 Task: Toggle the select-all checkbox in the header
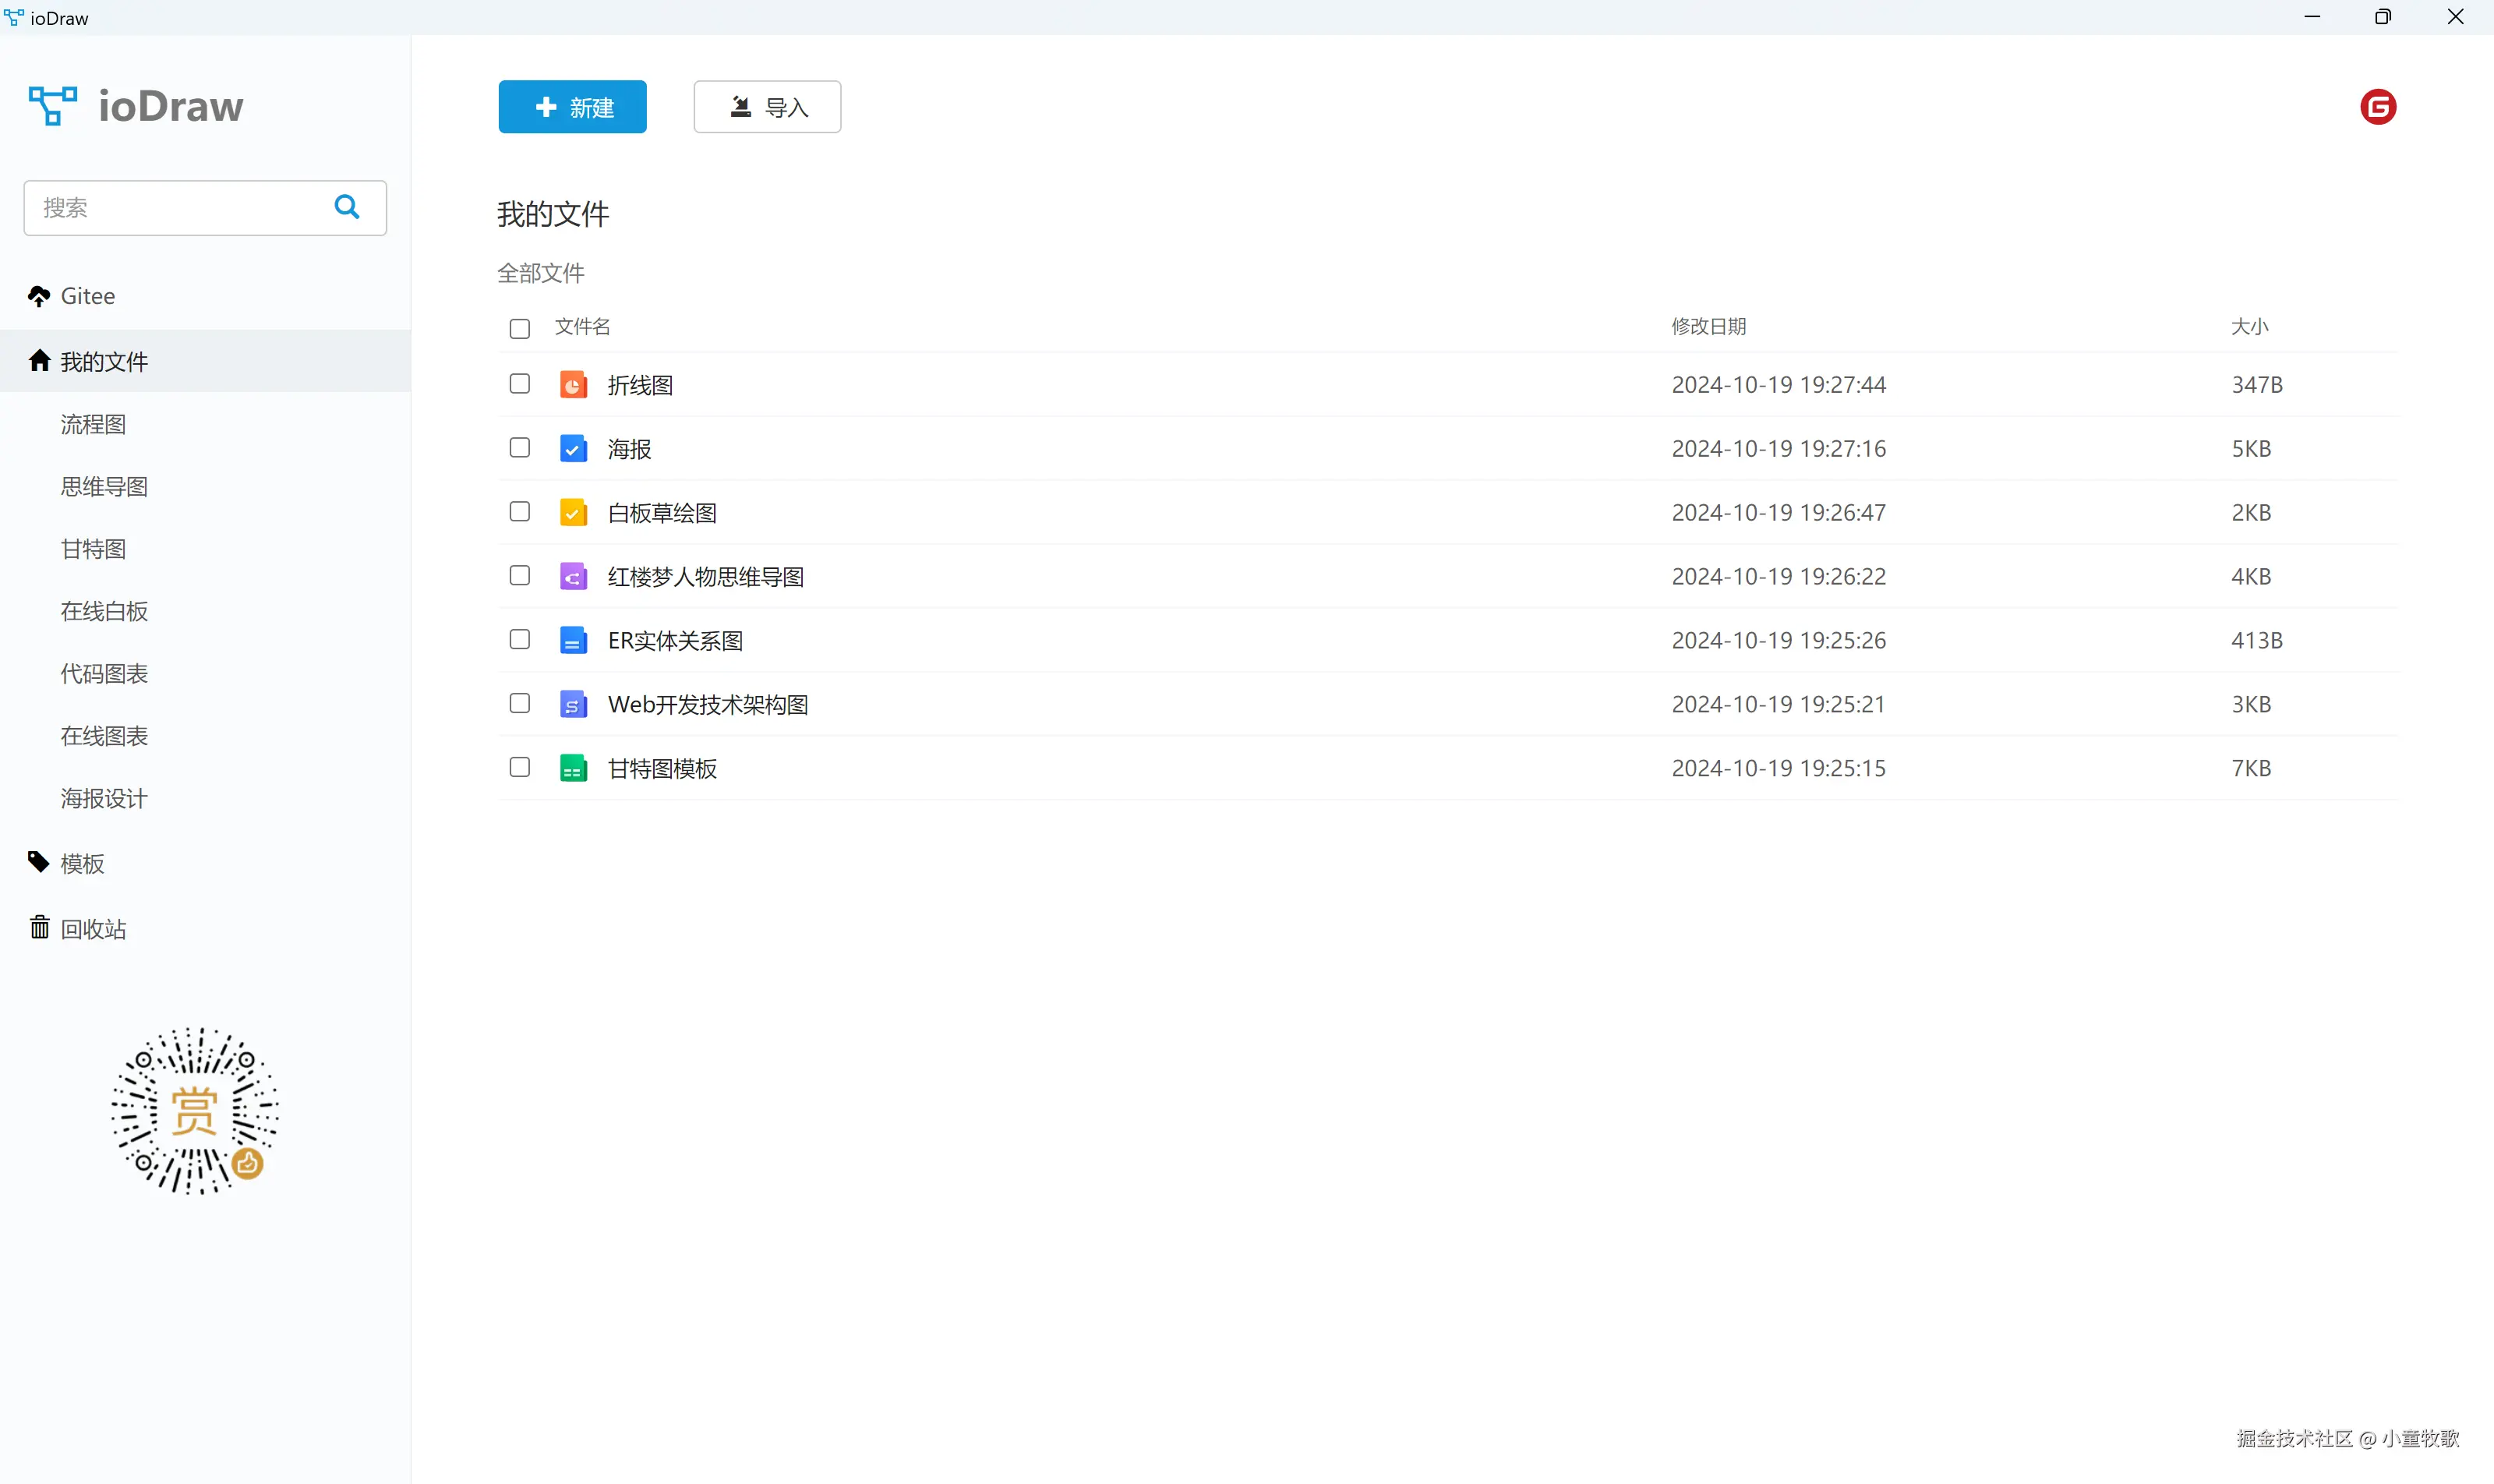tap(519, 328)
